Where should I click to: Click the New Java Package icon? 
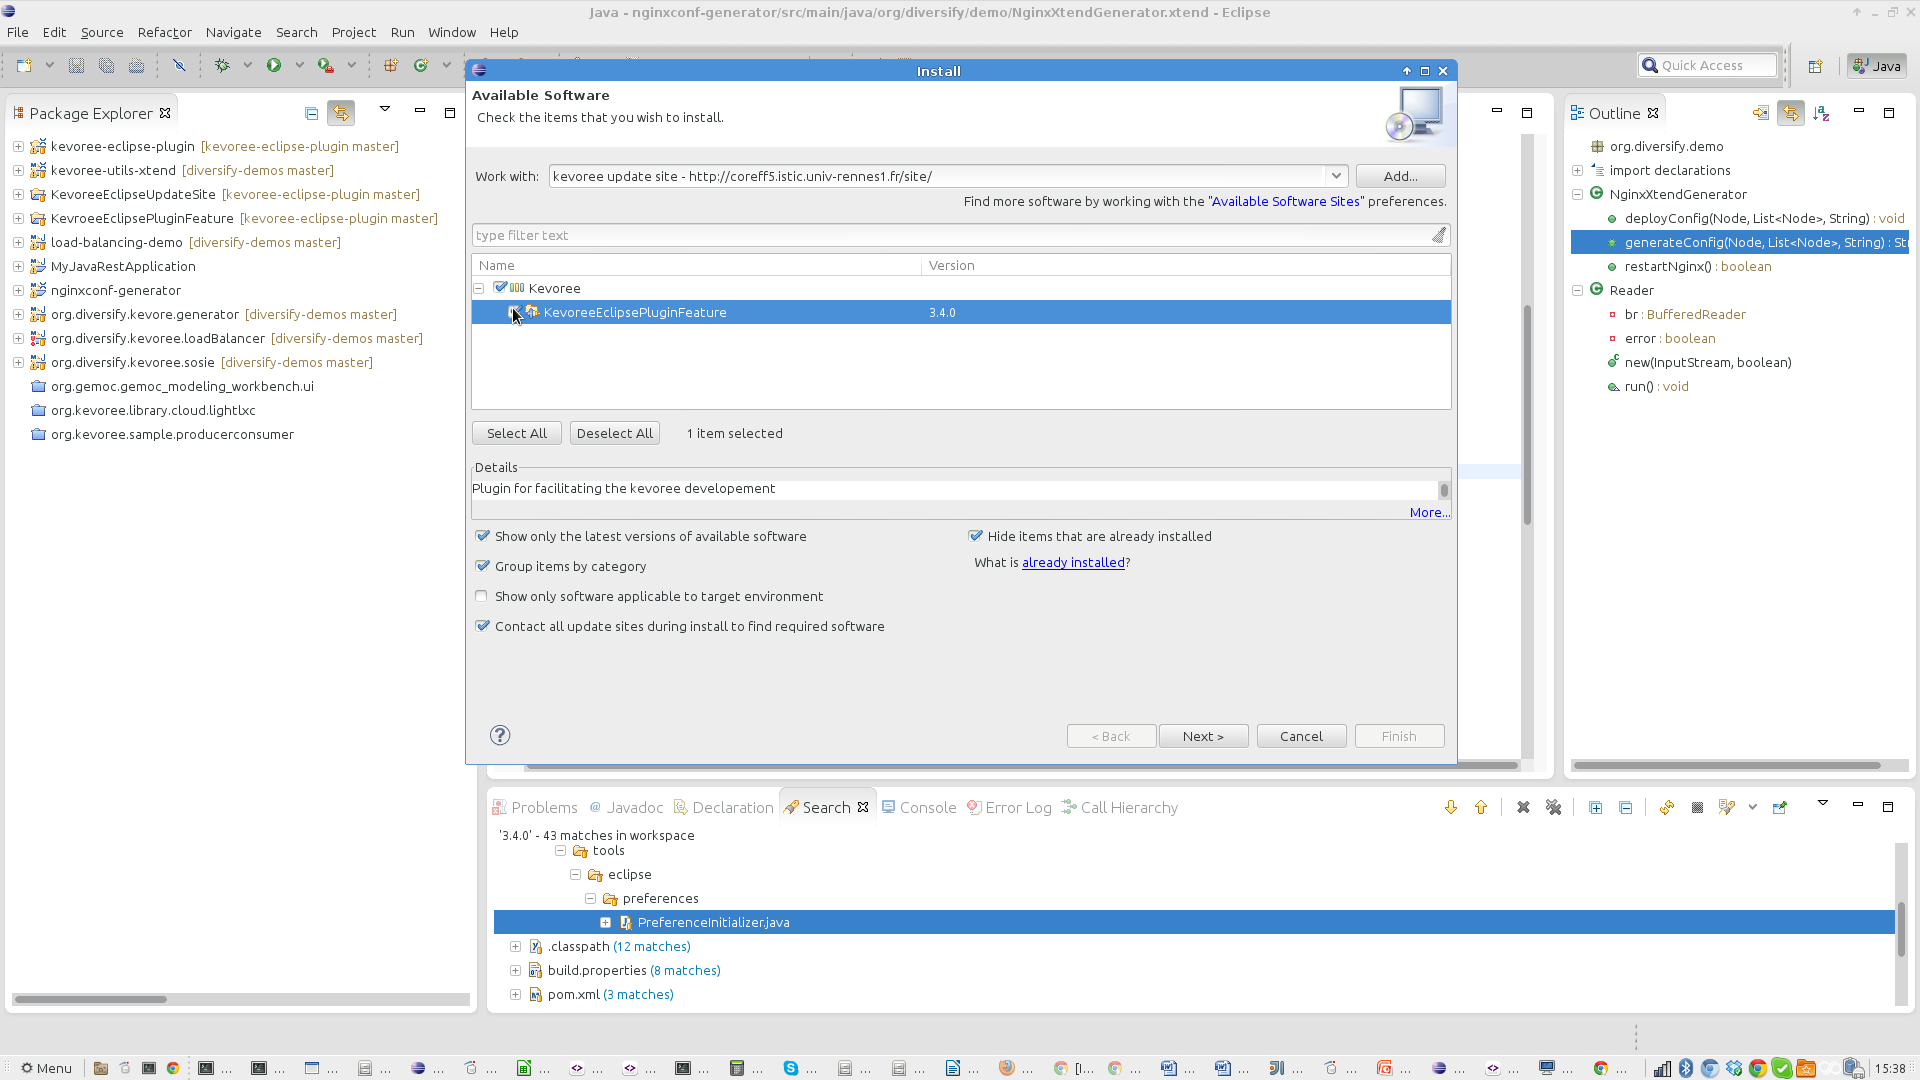[x=391, y=65]
